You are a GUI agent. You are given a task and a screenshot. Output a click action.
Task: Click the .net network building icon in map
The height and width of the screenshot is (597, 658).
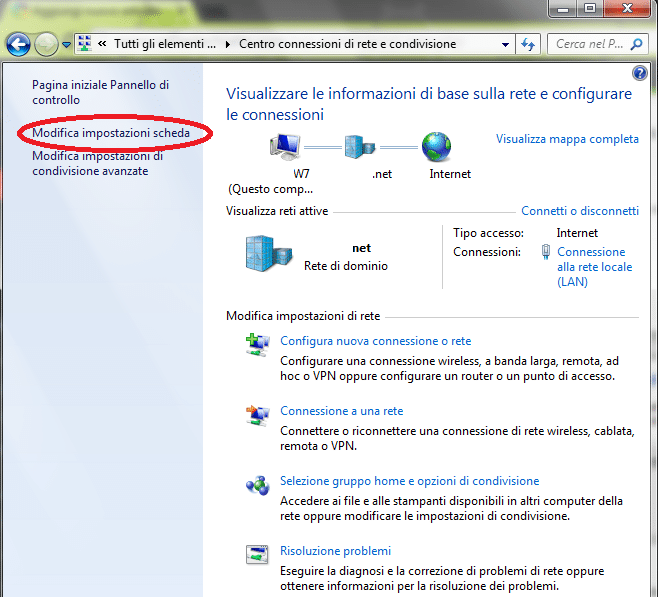360,147
